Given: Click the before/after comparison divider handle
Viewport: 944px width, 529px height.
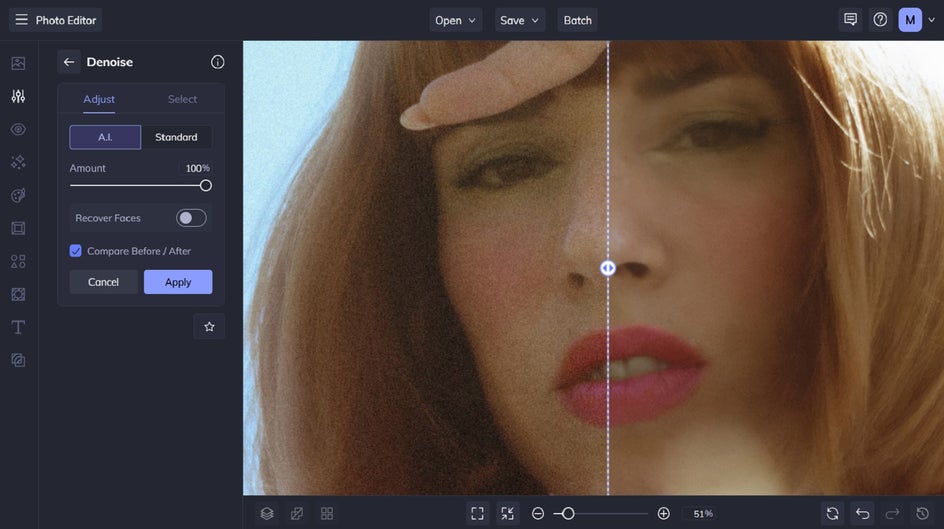Looking at the screenshot, I should tap(608, 268).
